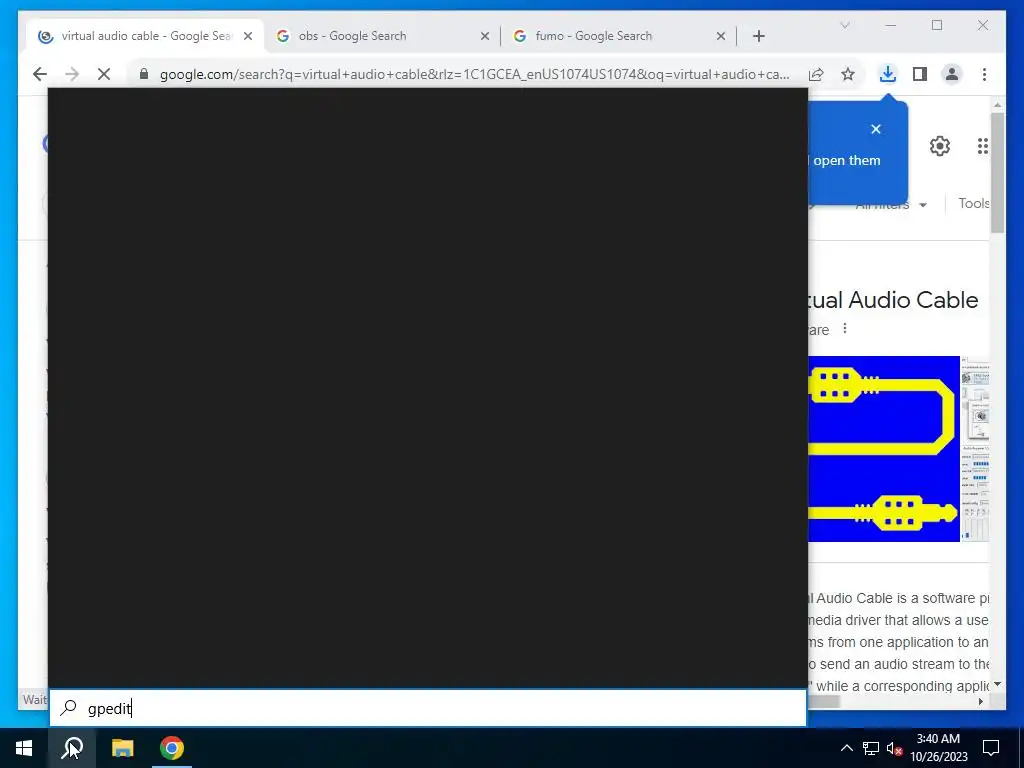Open the side screenshot thumbnail strip

coord(975,449)
